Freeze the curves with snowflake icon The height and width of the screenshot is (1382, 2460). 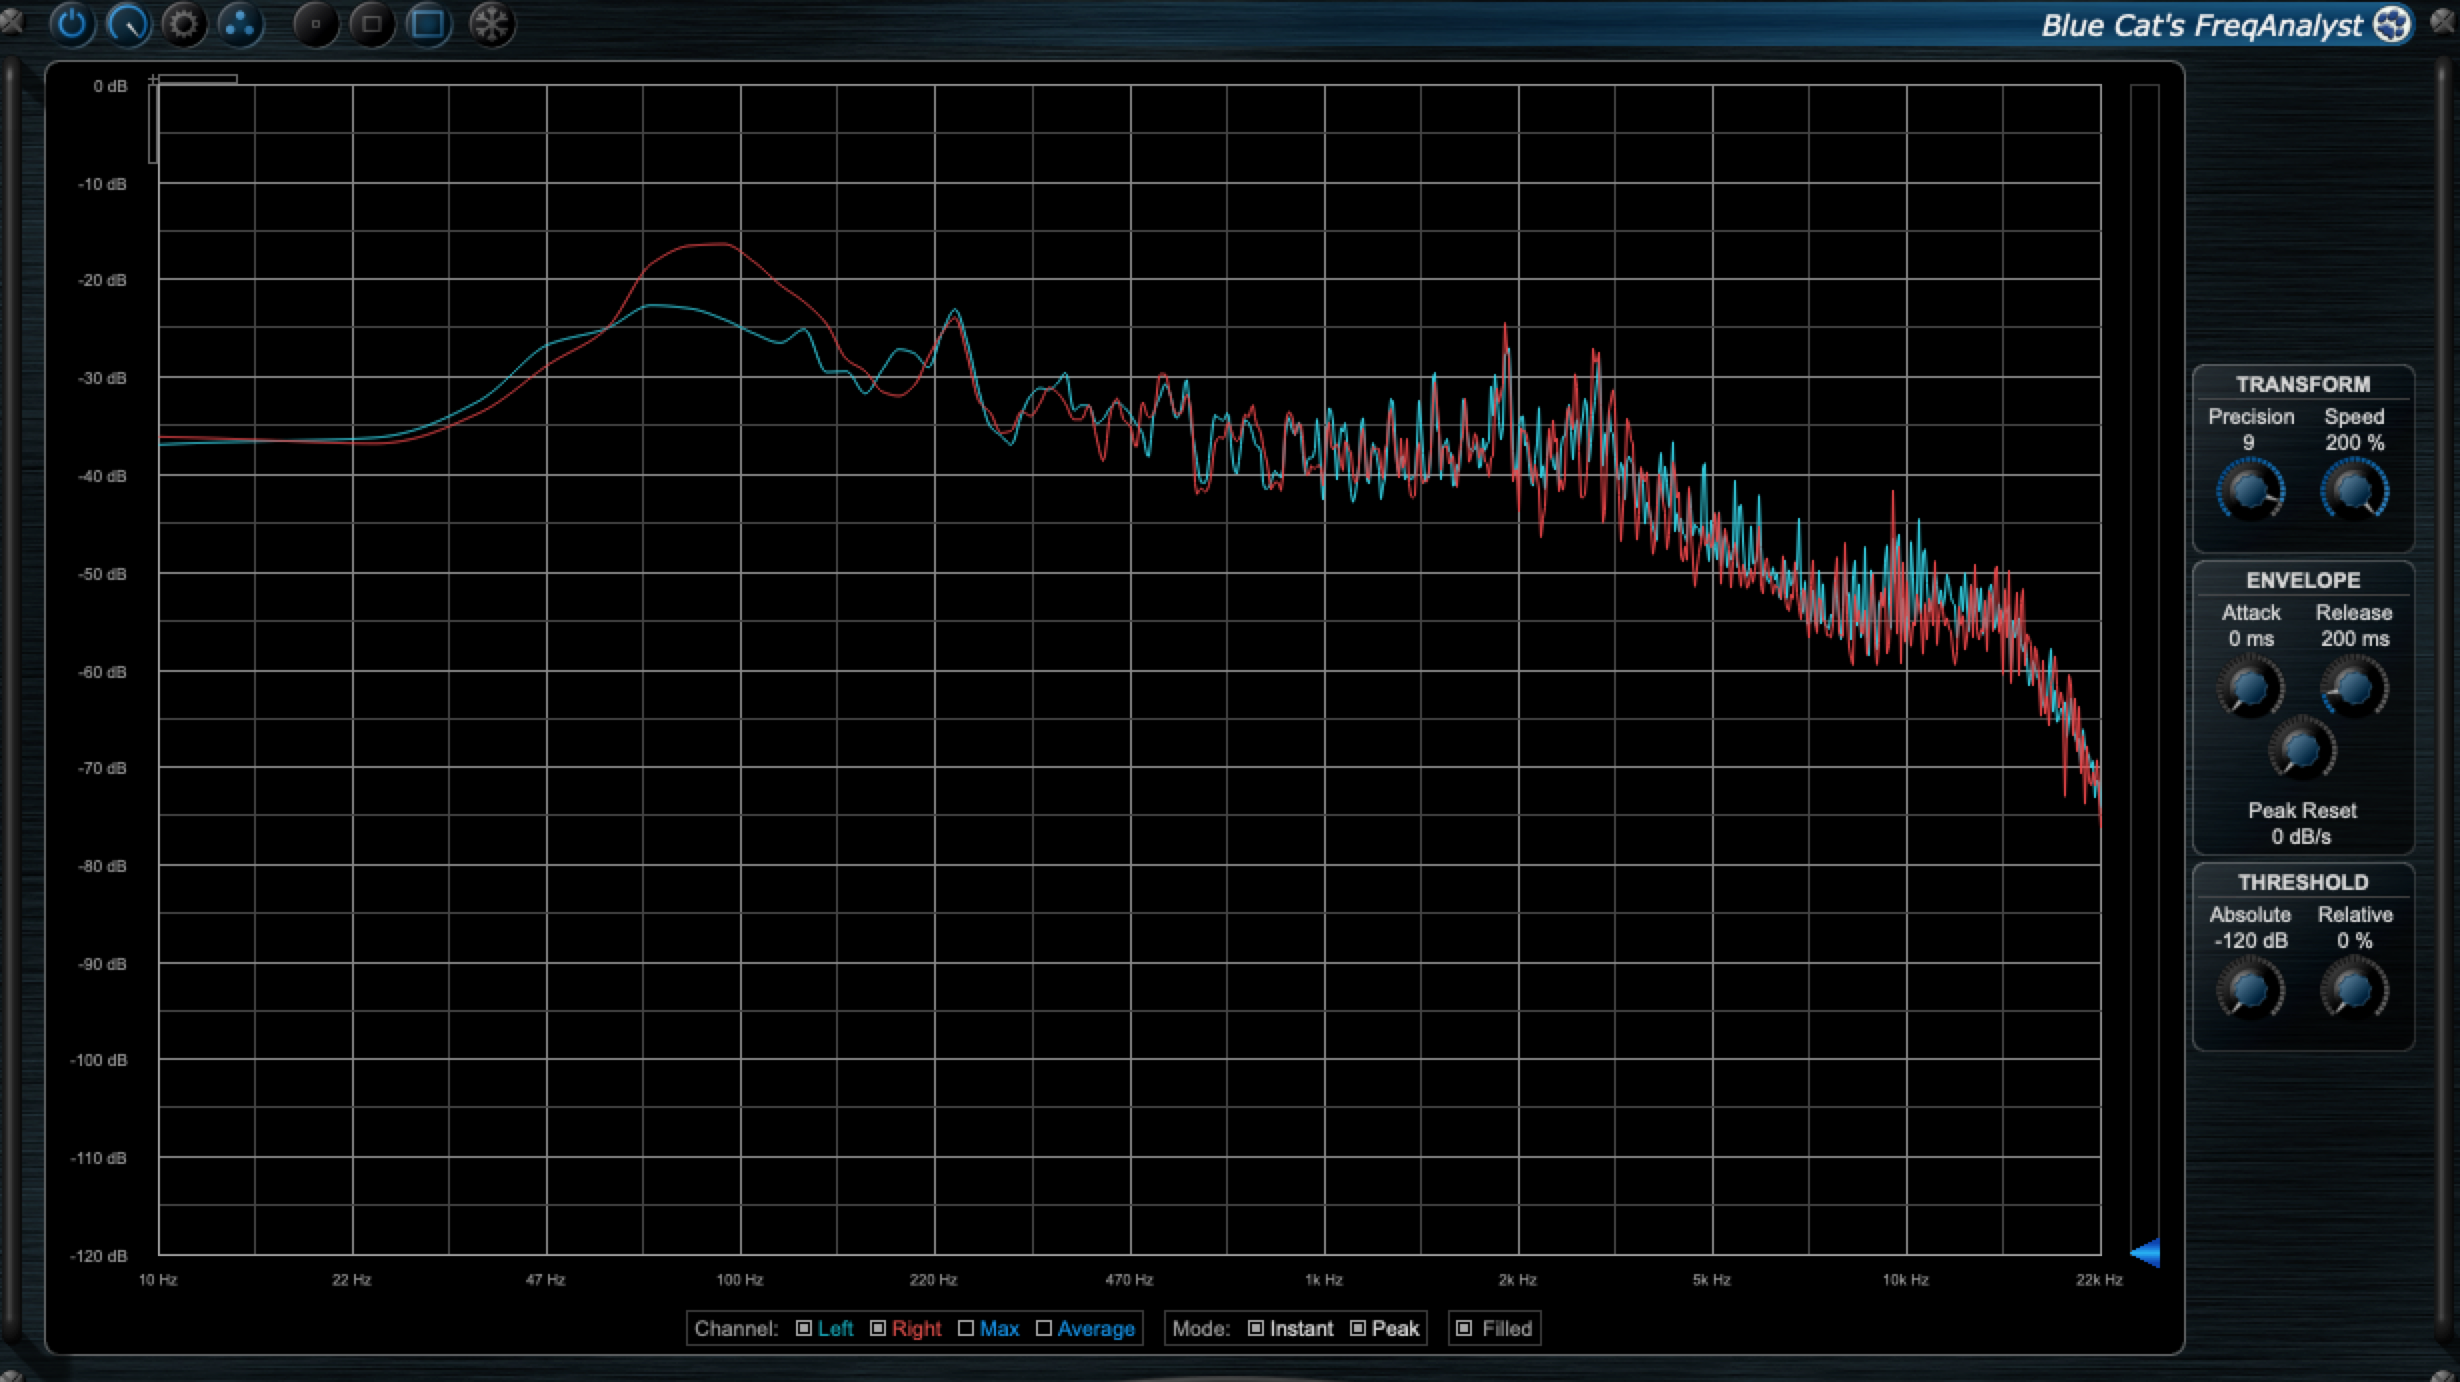(x=491, y=24)
